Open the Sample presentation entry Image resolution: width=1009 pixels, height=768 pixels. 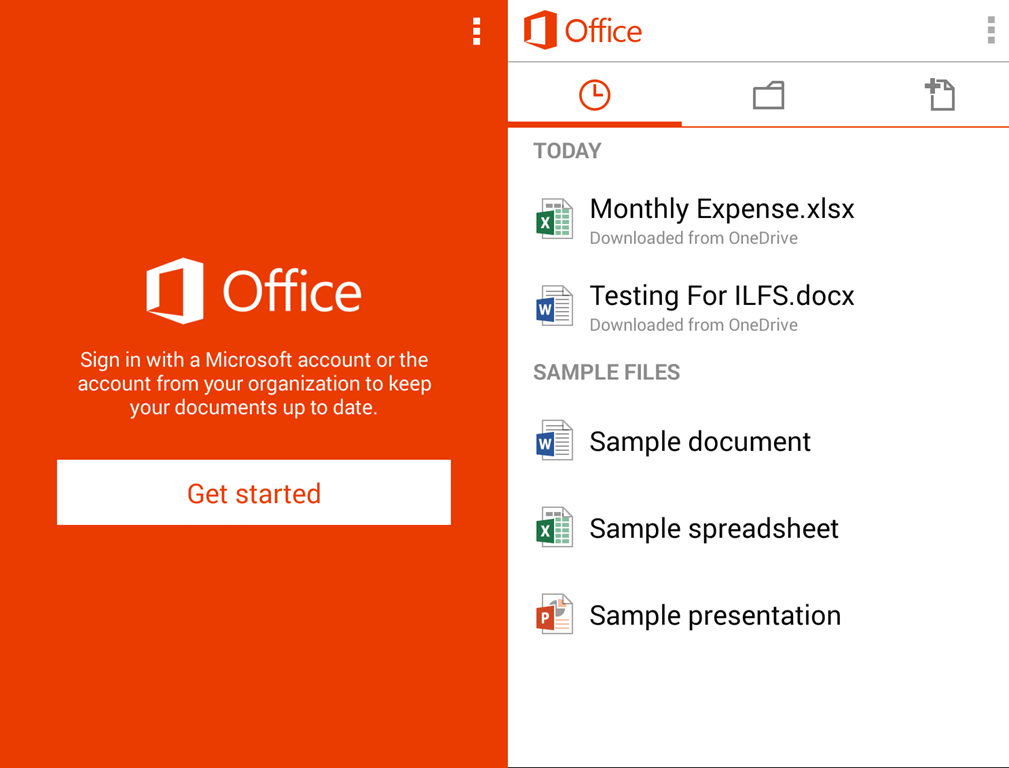point(715,615)
